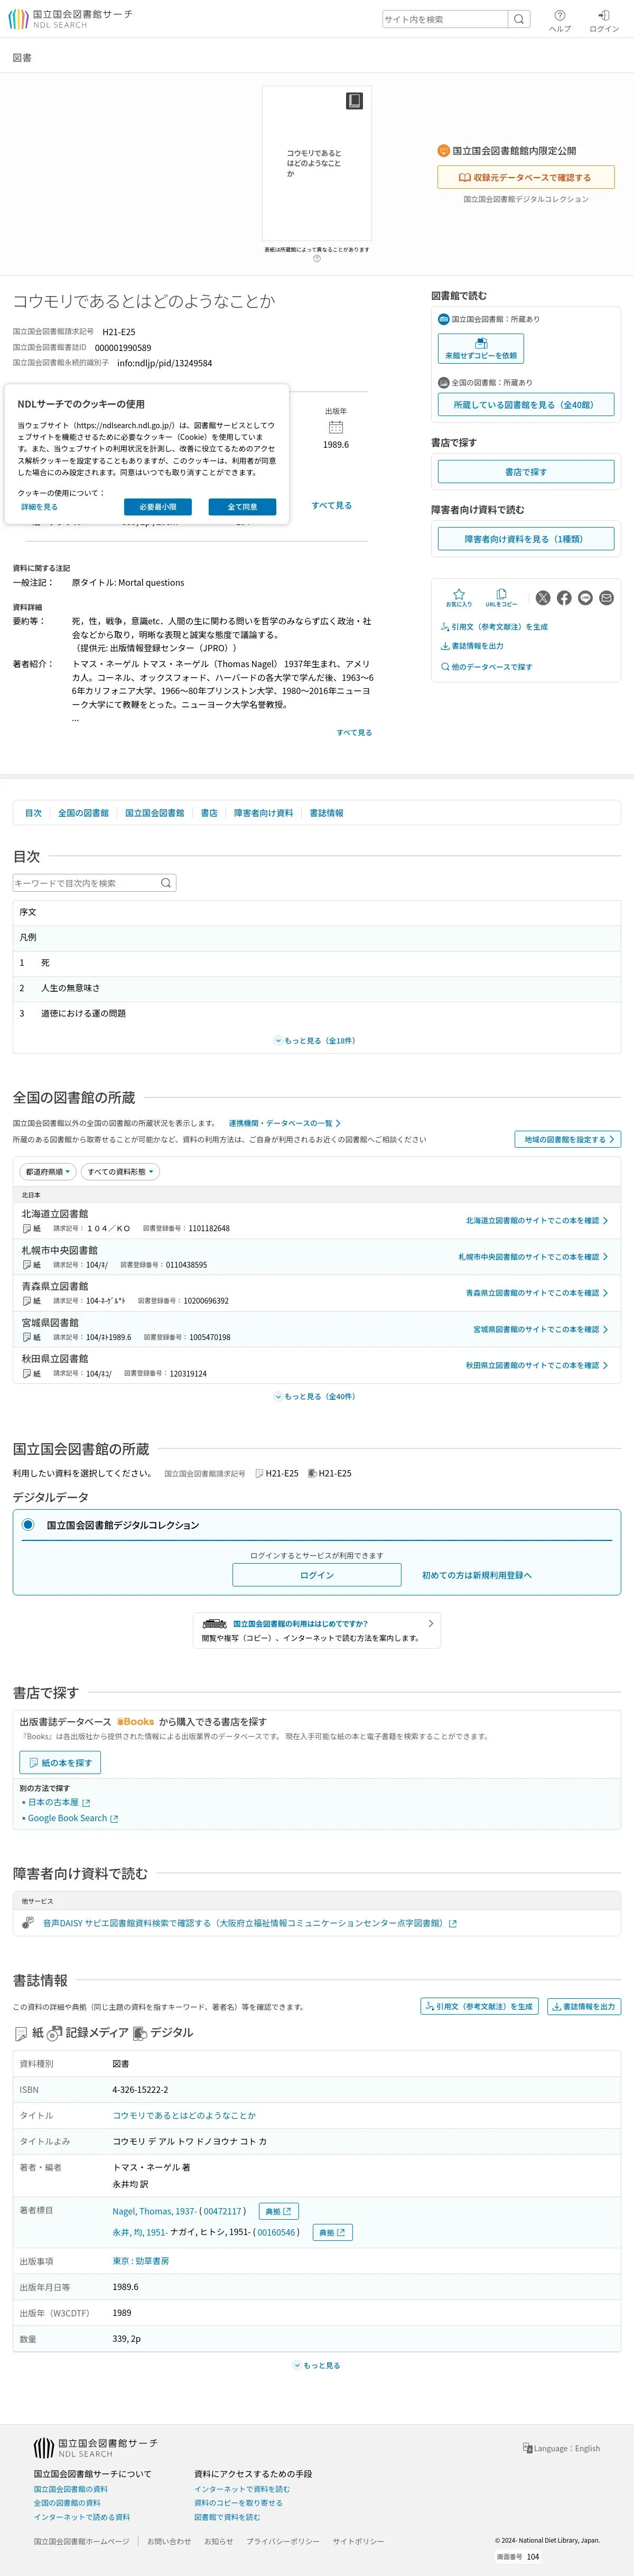Screen dimensions: 634x2576
Task: Click the cover info question mark icon
Action: 317,259
